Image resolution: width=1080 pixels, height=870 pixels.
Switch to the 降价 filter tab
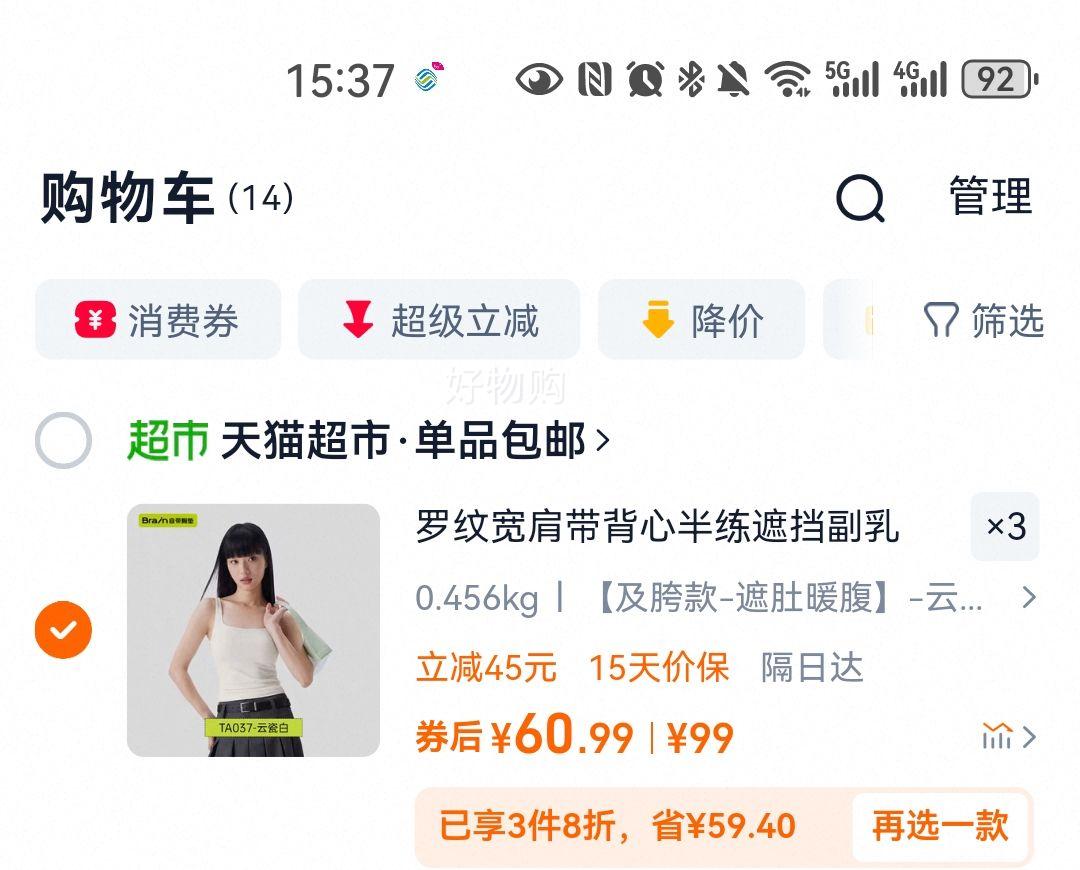[x=701, y=320]
